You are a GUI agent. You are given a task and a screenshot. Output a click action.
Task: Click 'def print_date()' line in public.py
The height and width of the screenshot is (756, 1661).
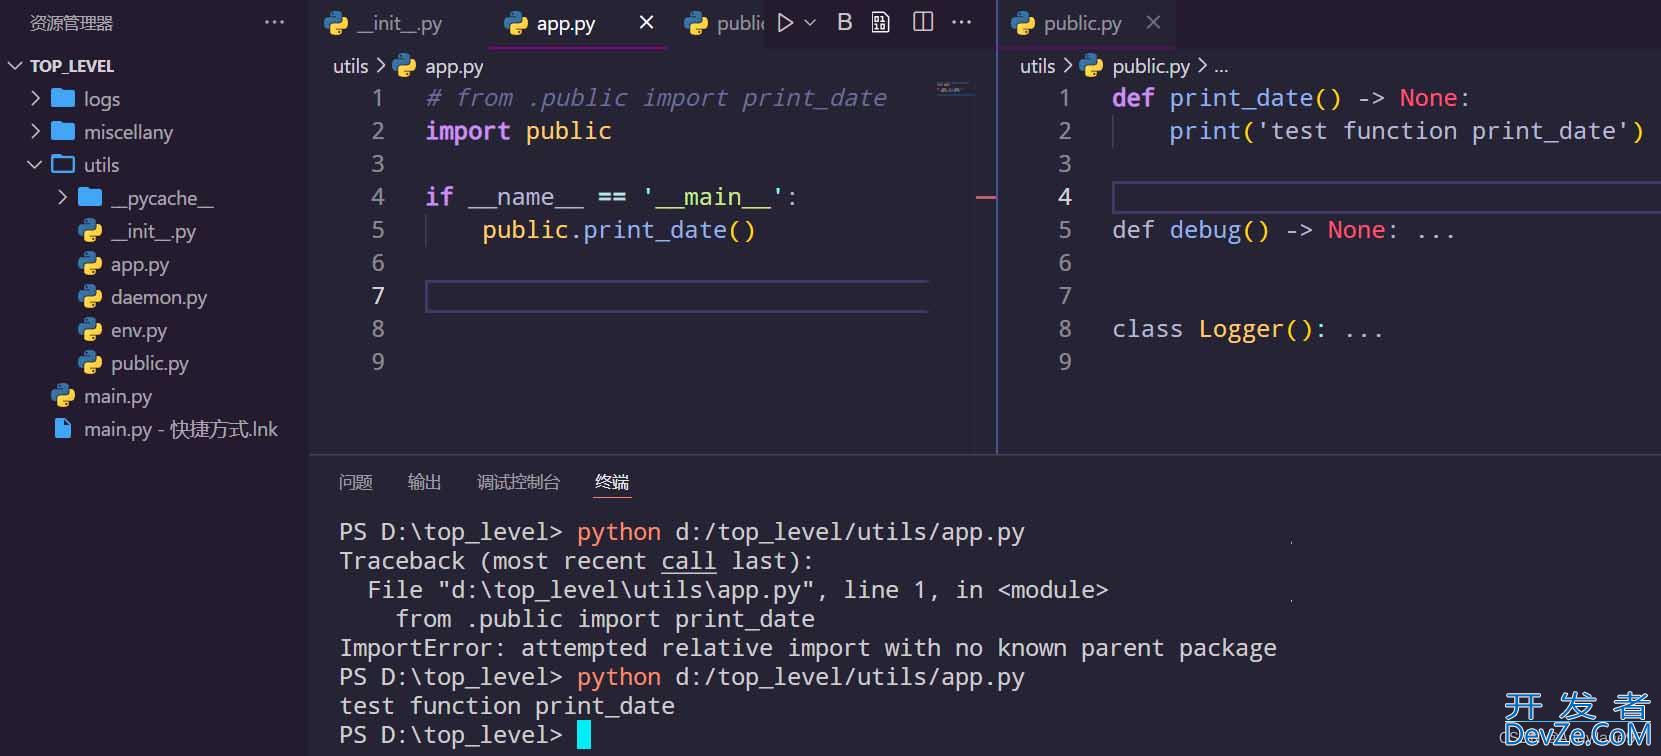[x=1290, y=98]
